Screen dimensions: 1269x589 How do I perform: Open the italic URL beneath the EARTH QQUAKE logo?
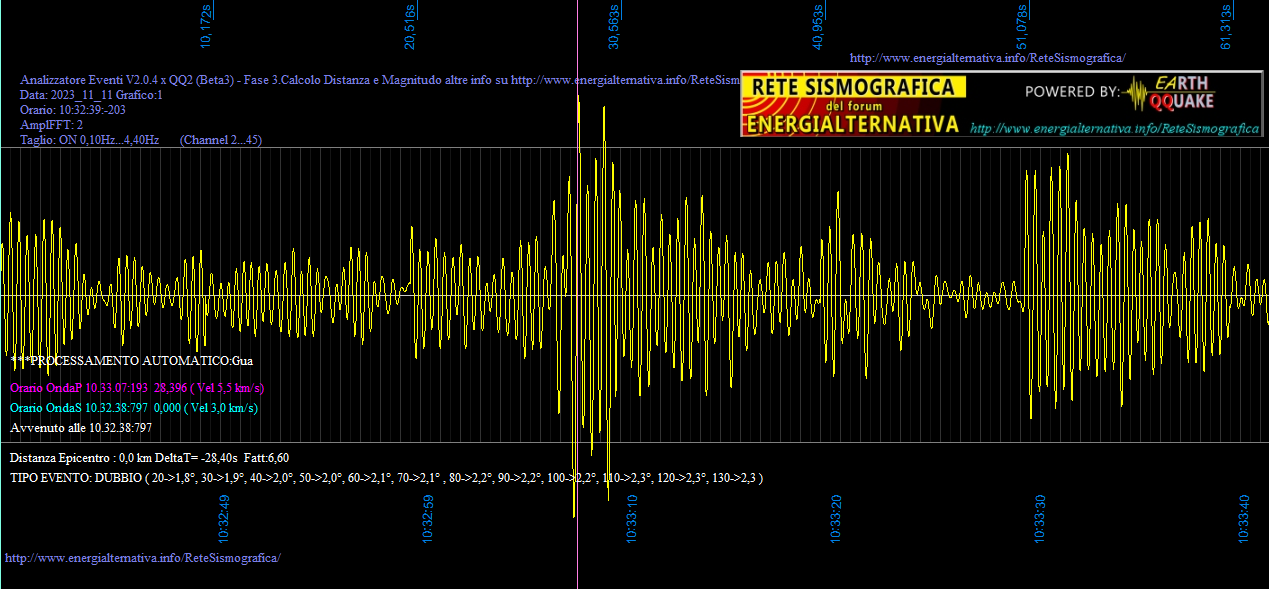(x=1114, y=128)
